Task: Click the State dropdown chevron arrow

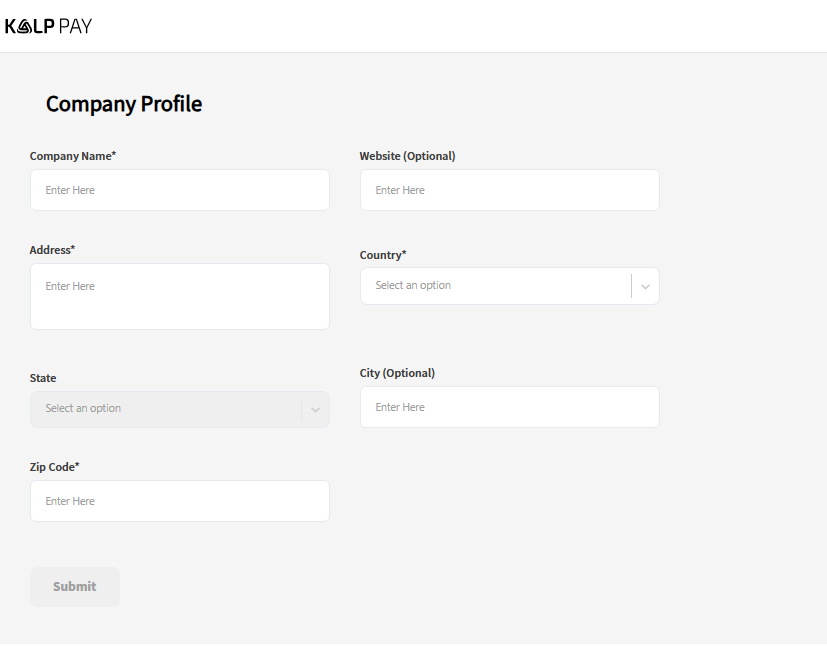Action: point(315,409)
